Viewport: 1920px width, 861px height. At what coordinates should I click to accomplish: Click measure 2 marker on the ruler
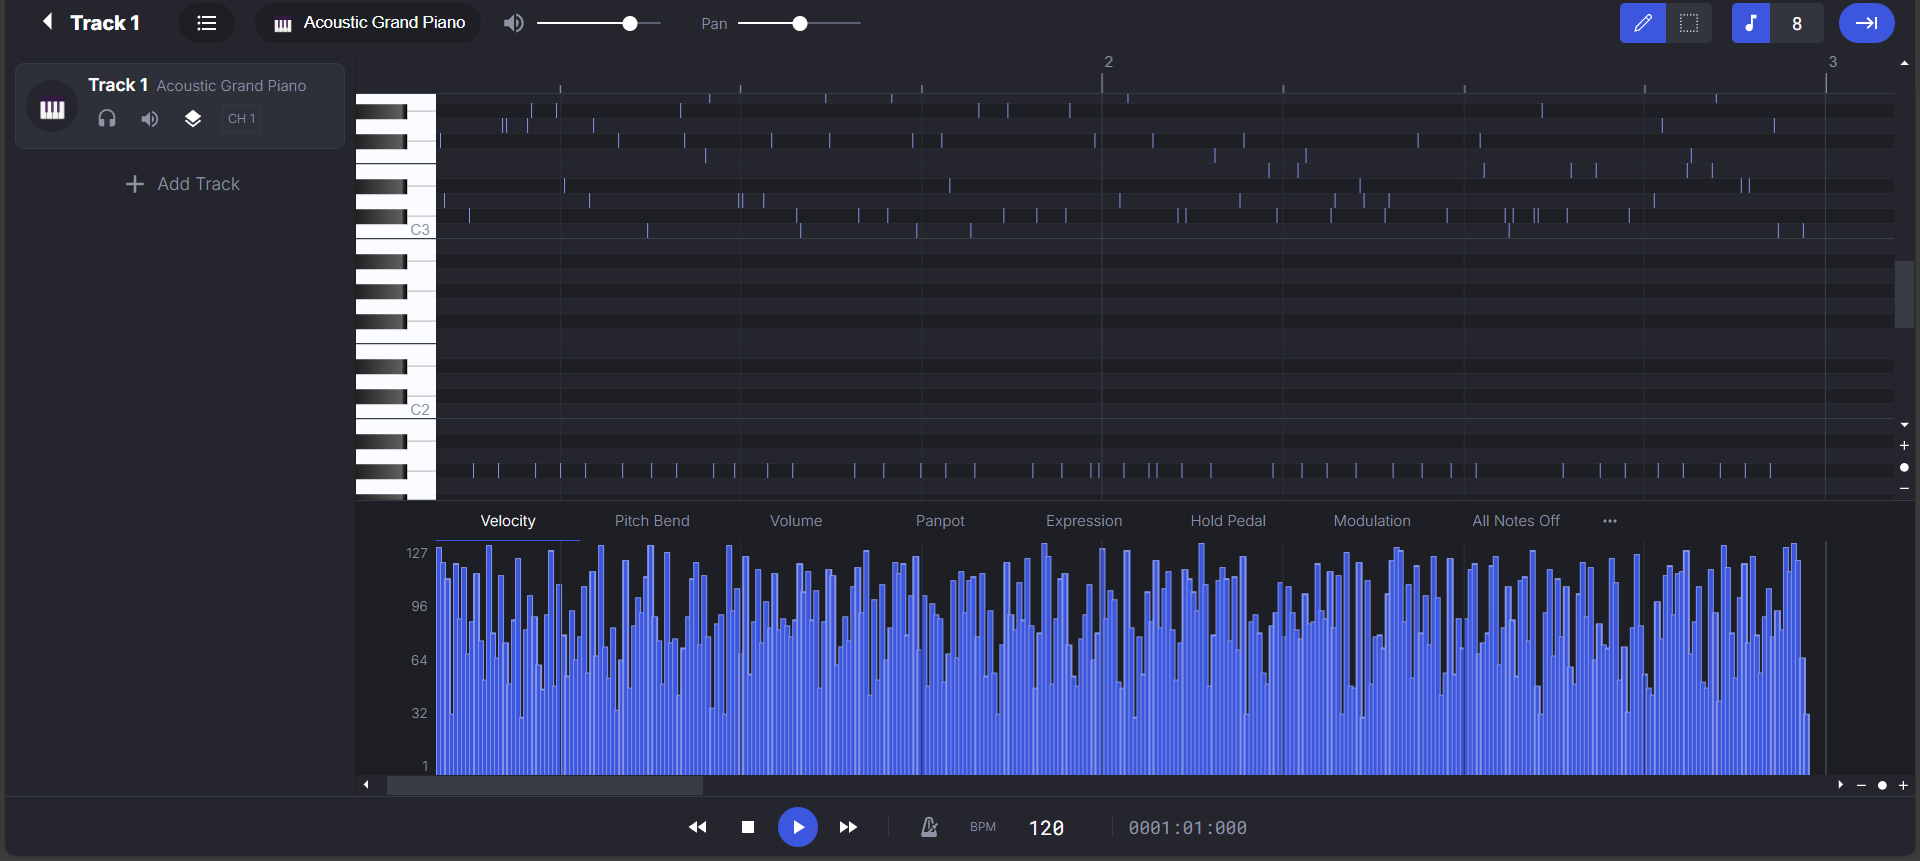[x=1108, y=62]
